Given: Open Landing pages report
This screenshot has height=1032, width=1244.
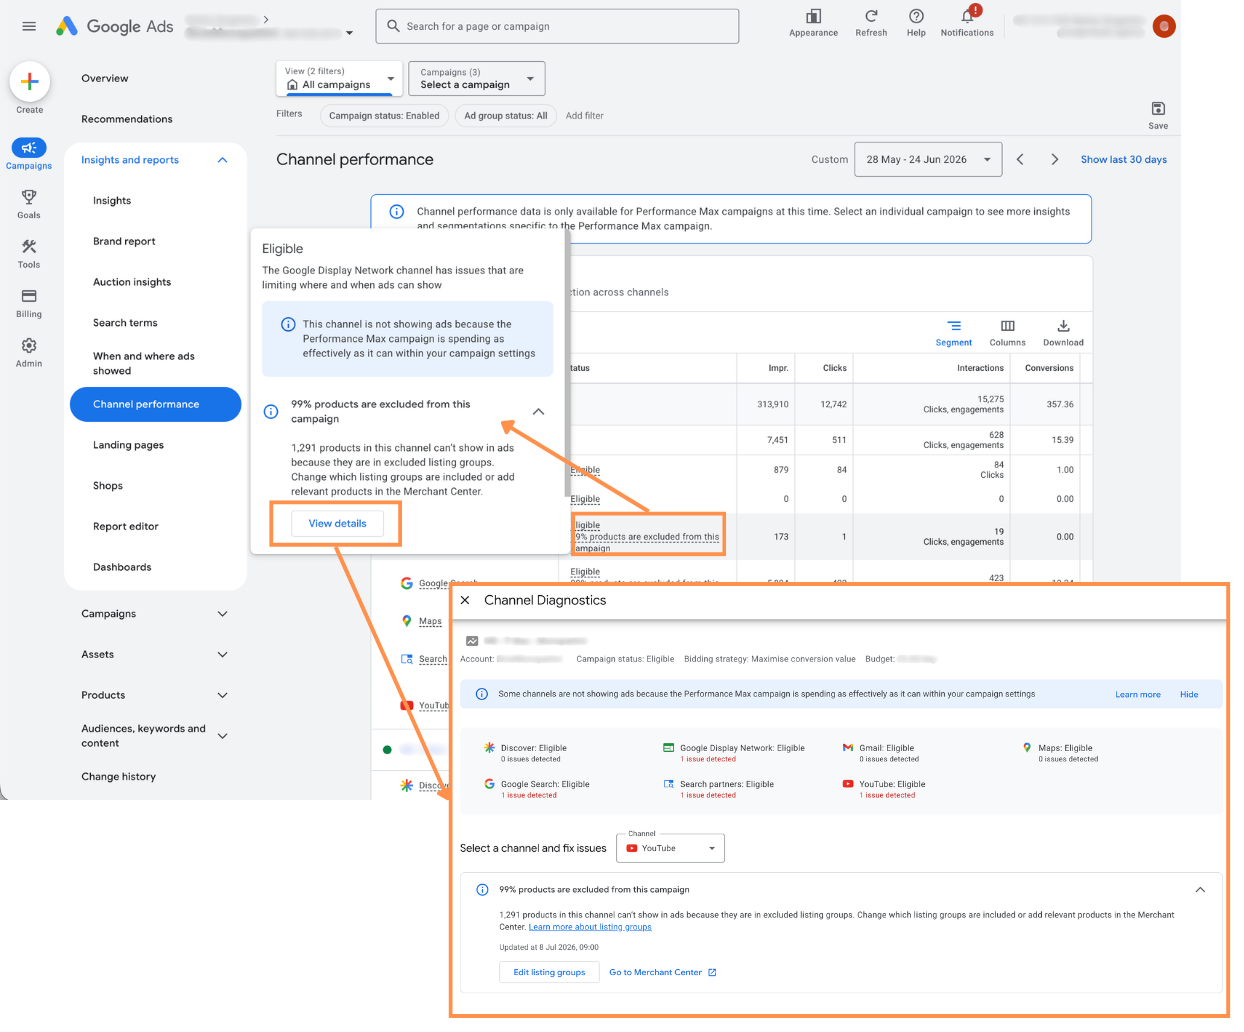Looking at the screenshot, I should tap(128, 445).
